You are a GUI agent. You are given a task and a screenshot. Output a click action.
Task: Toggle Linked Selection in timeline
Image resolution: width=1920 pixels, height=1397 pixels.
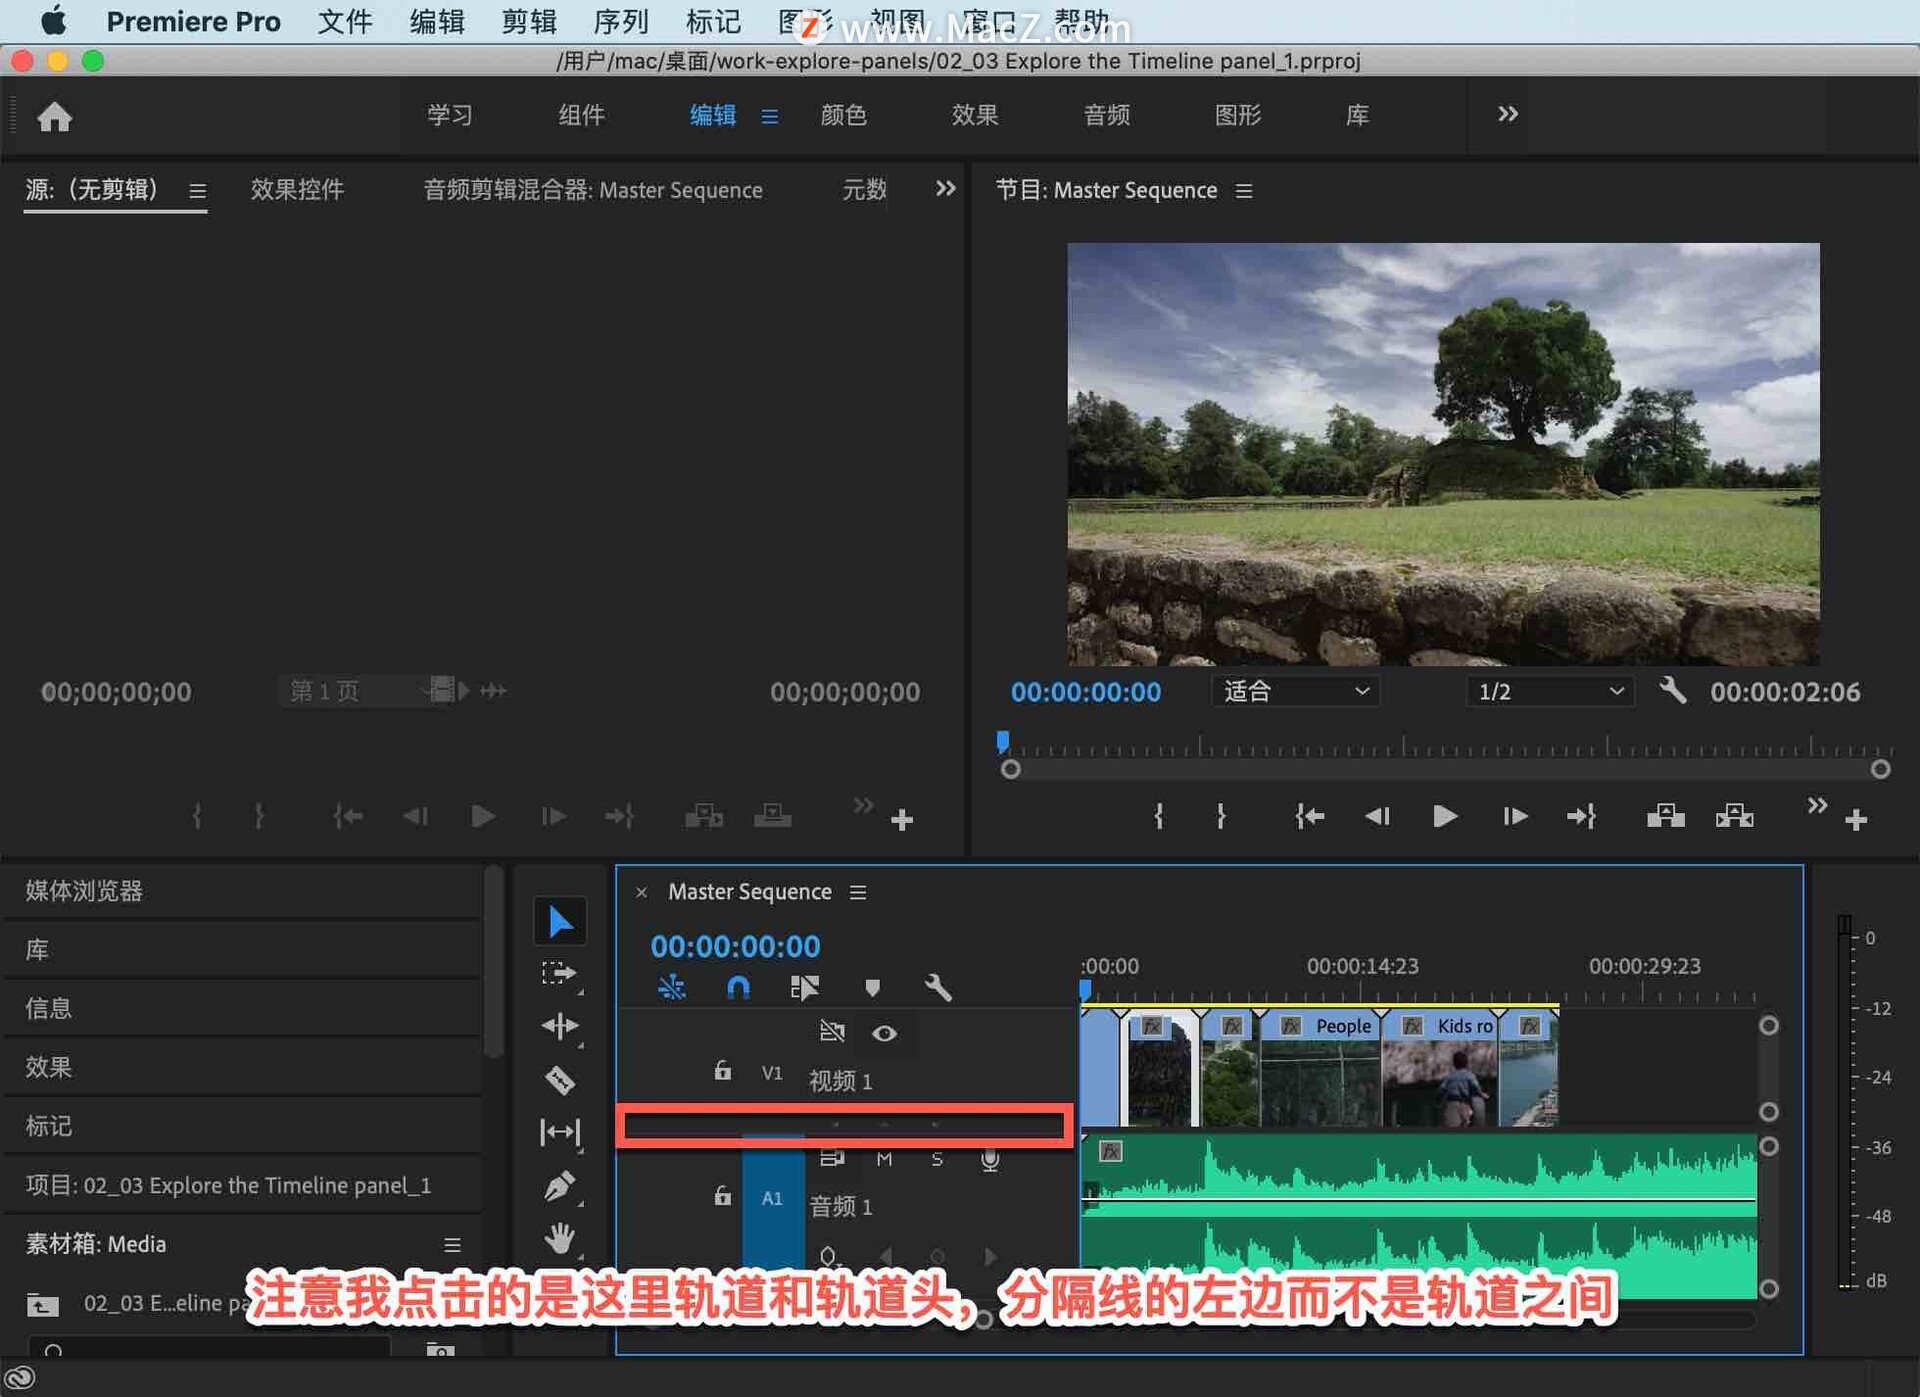click(805, 988)
